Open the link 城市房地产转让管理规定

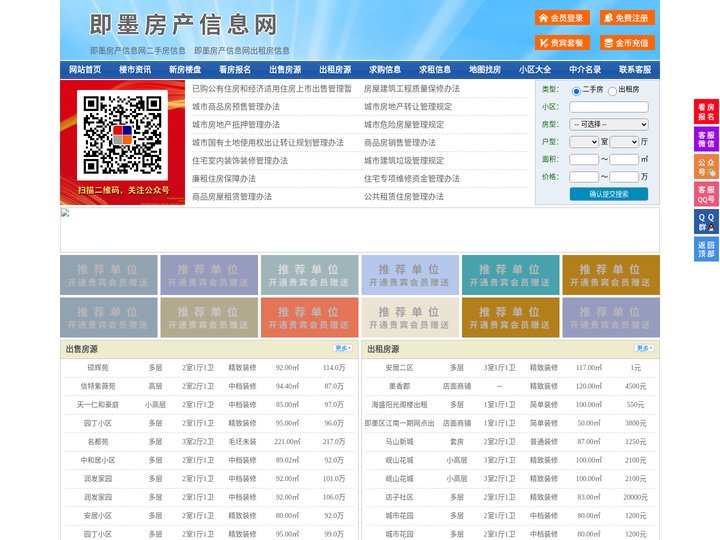tap(408, 107)
